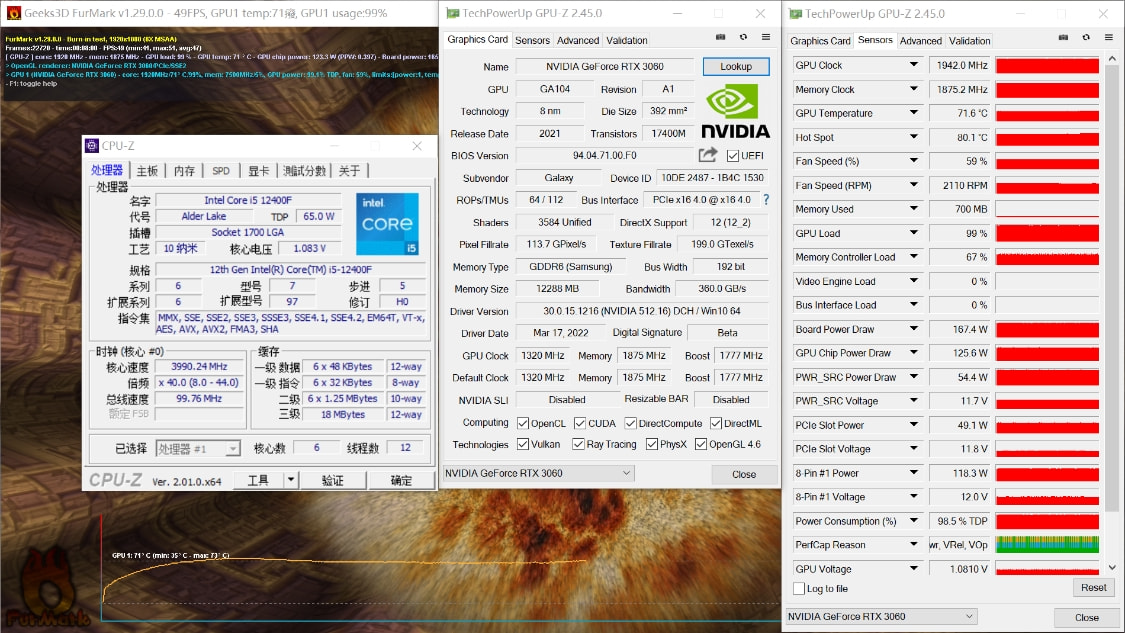Click the question mark beside Bus Interface
The image size is (1125, 633).
(765, 200)
